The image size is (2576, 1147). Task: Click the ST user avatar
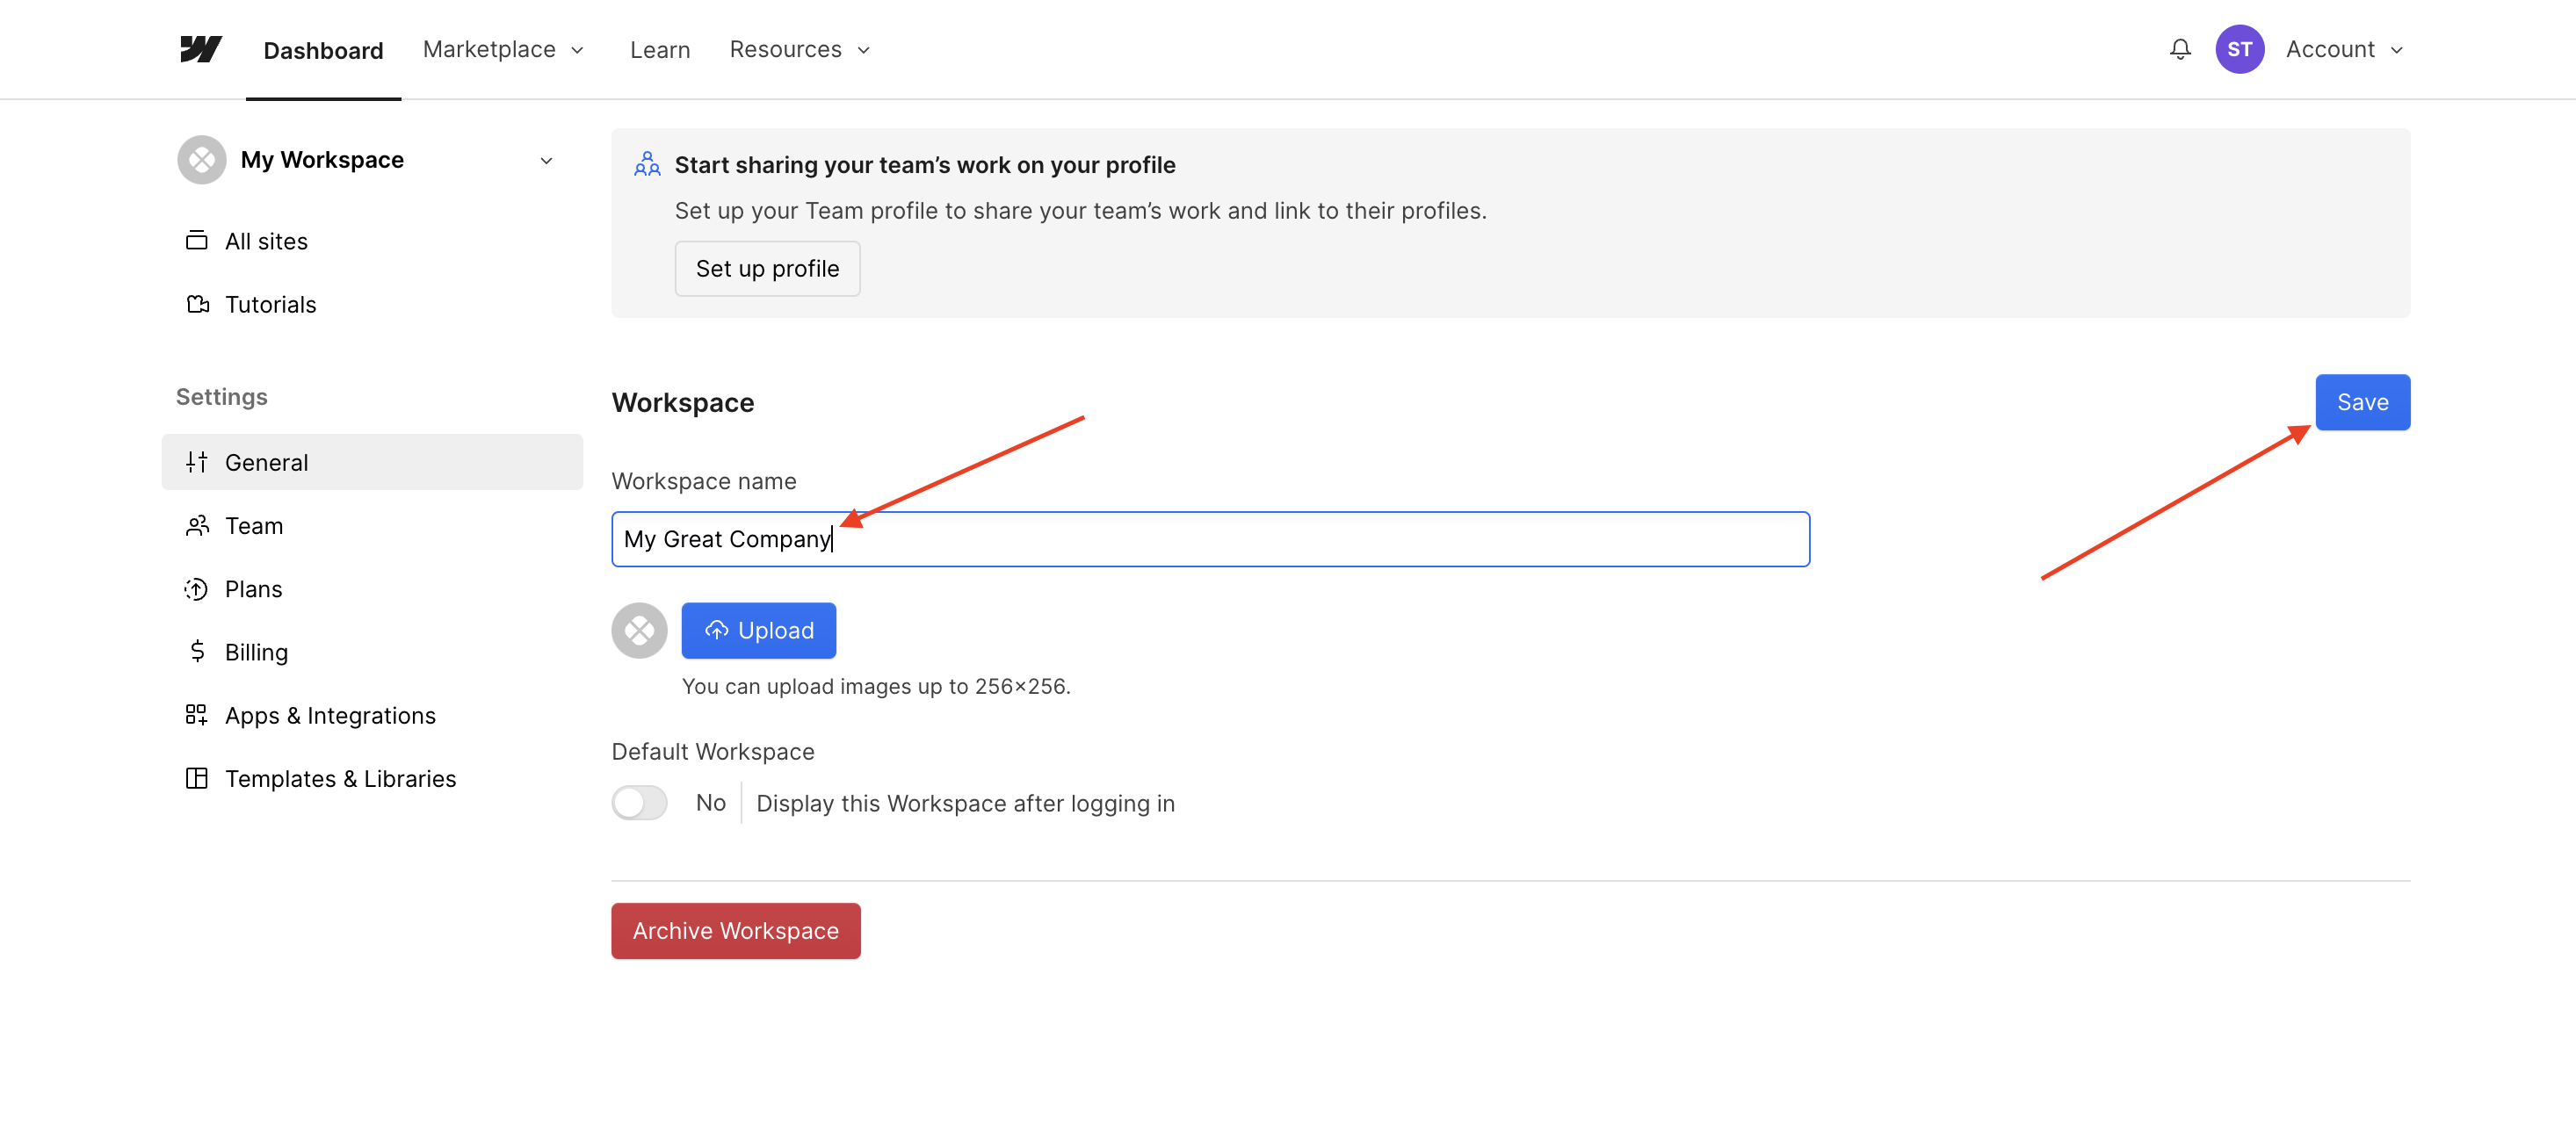2239,49
